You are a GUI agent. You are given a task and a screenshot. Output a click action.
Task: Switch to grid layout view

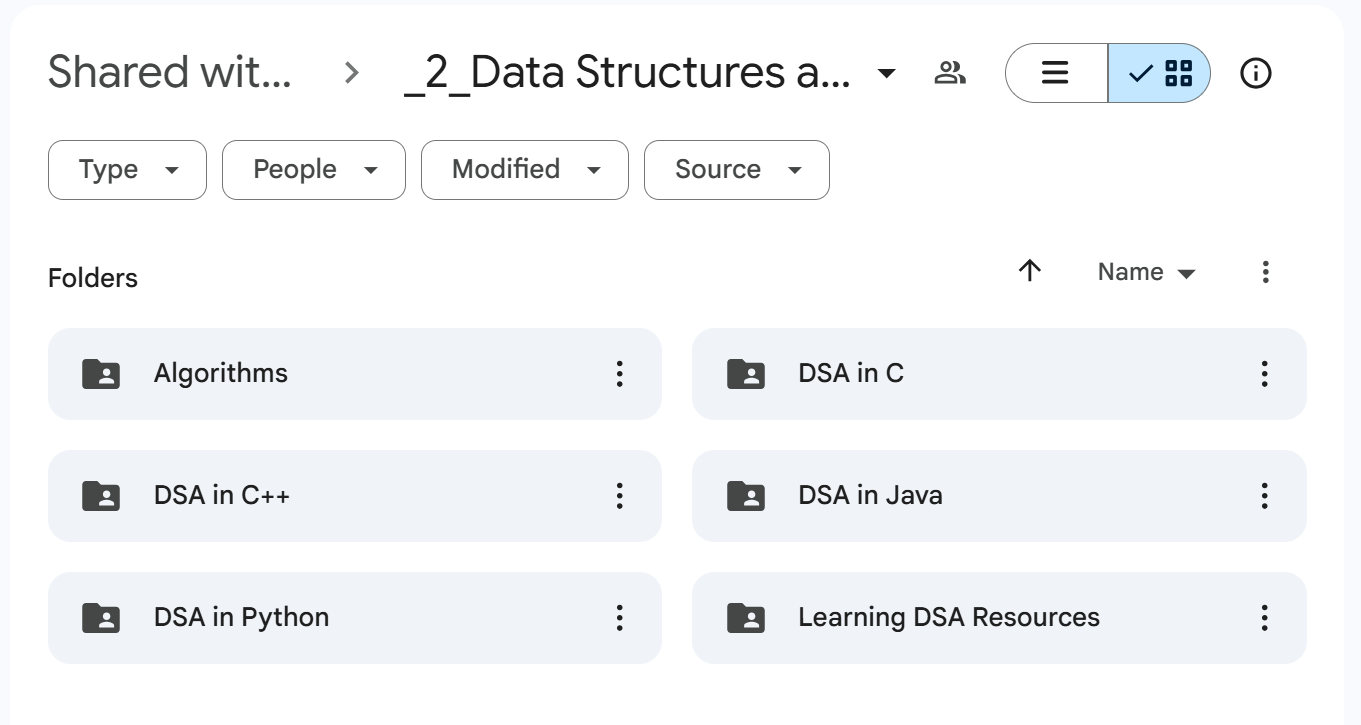[x=1160, y=73]
